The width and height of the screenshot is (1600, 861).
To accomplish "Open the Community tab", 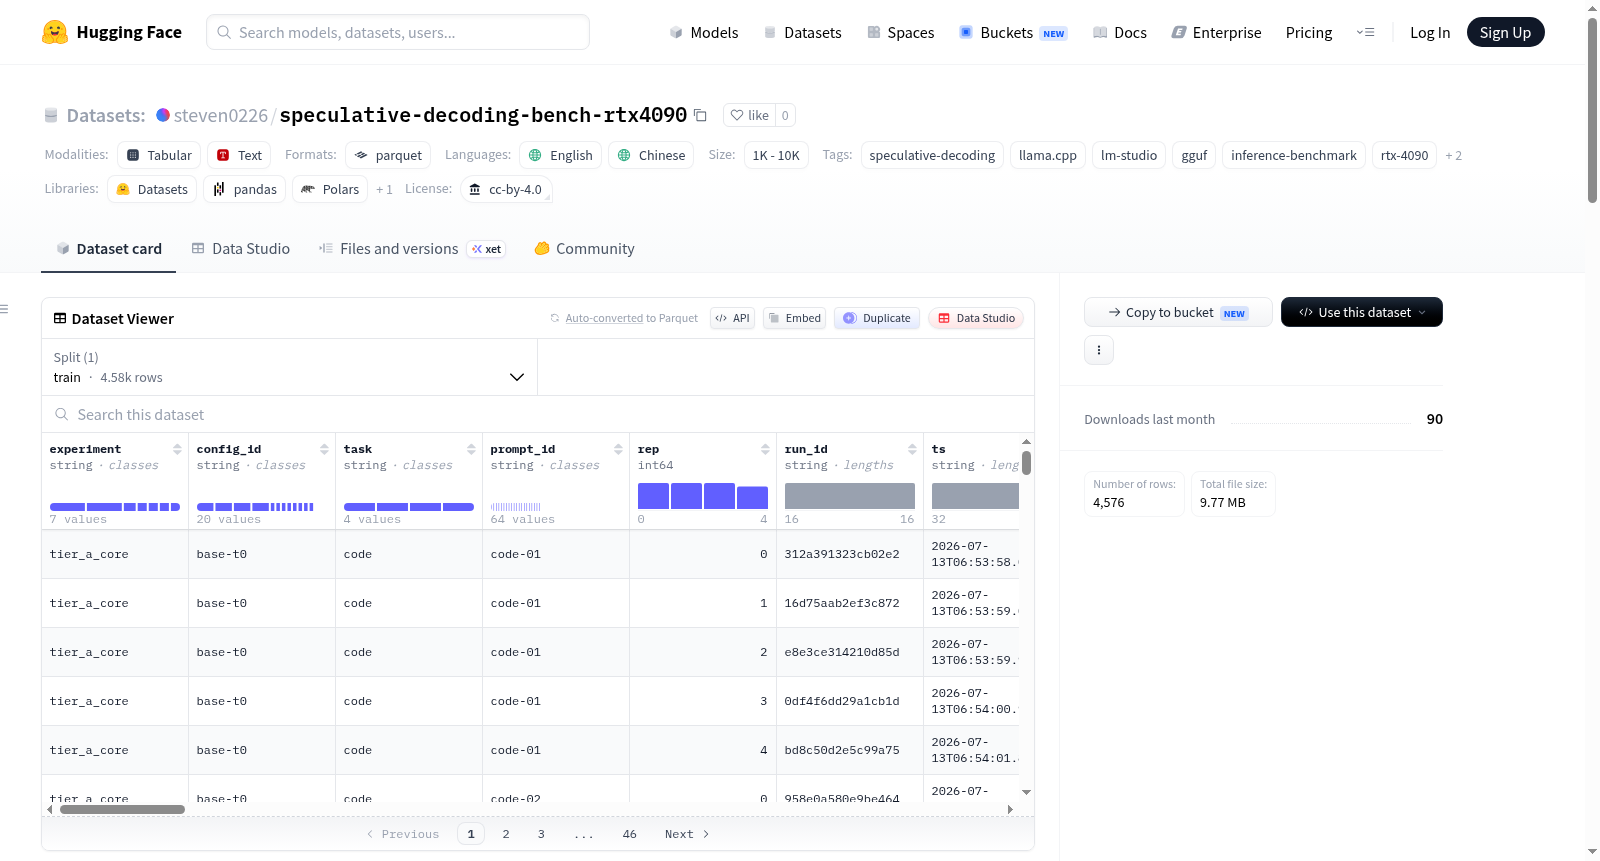I will (x=585, y=248).
